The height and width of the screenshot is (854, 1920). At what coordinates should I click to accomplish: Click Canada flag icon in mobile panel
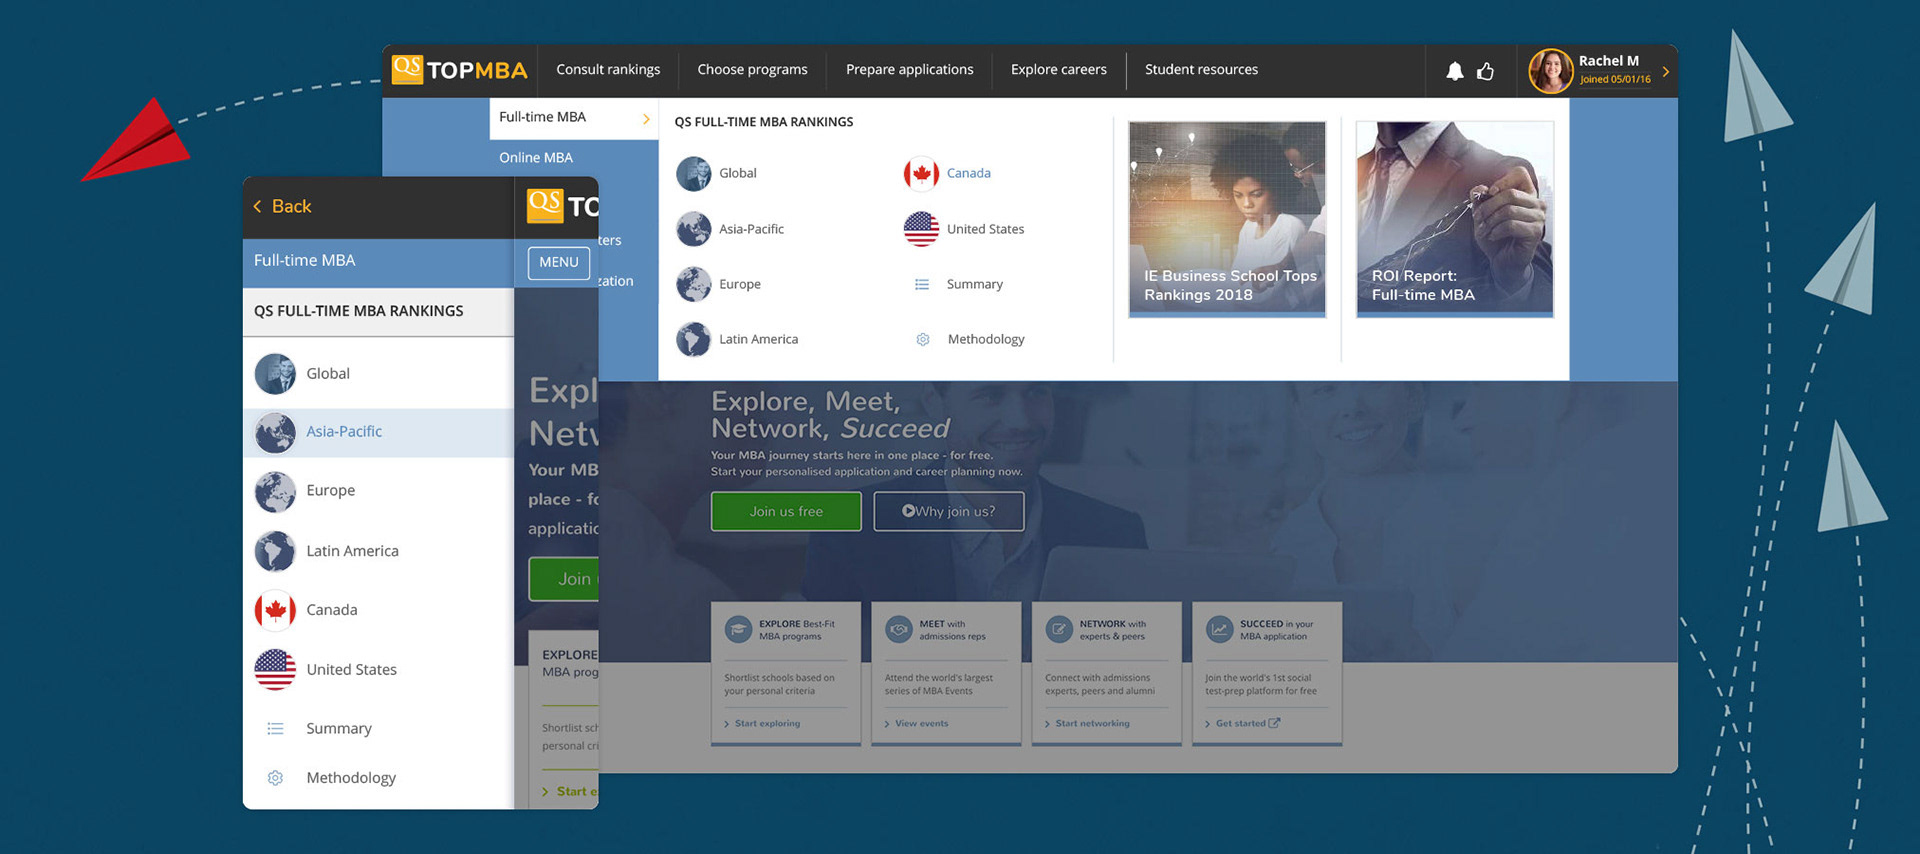click(275, 610)
